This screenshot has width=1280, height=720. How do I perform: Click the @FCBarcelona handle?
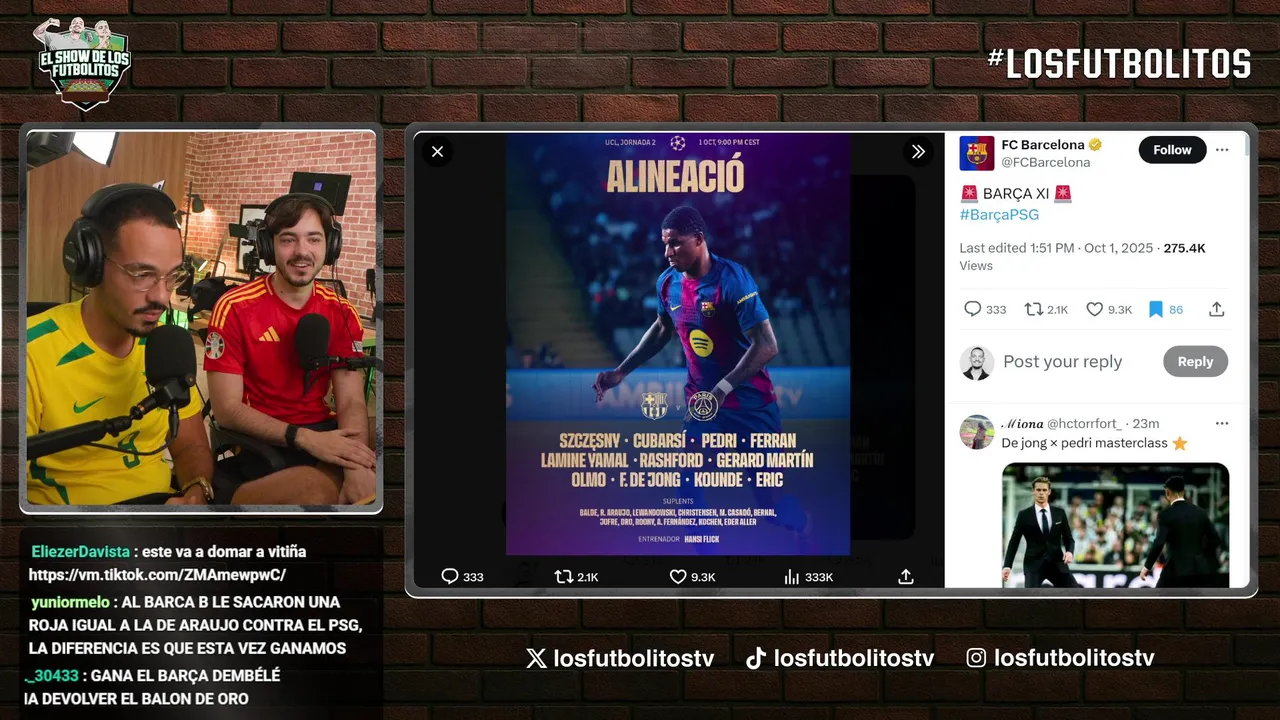pos(1046,162)
